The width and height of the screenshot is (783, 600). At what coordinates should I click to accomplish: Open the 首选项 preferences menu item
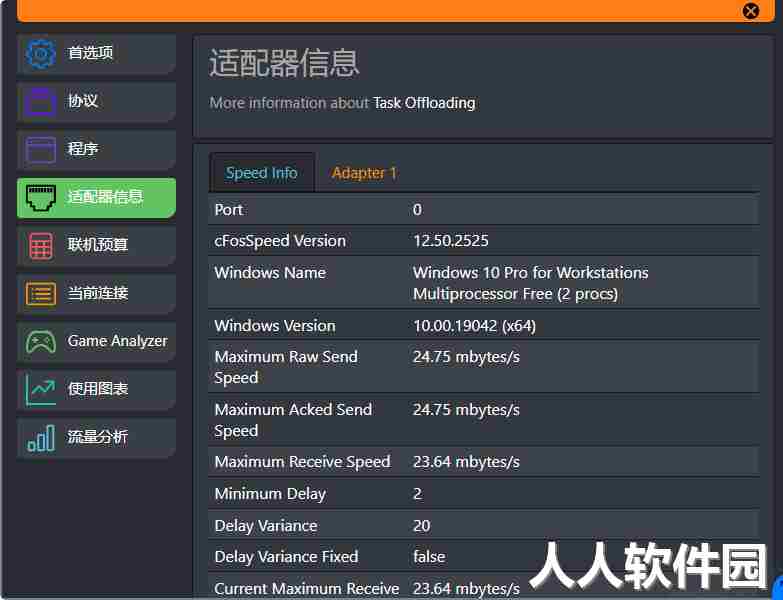(x=96, y=53)
